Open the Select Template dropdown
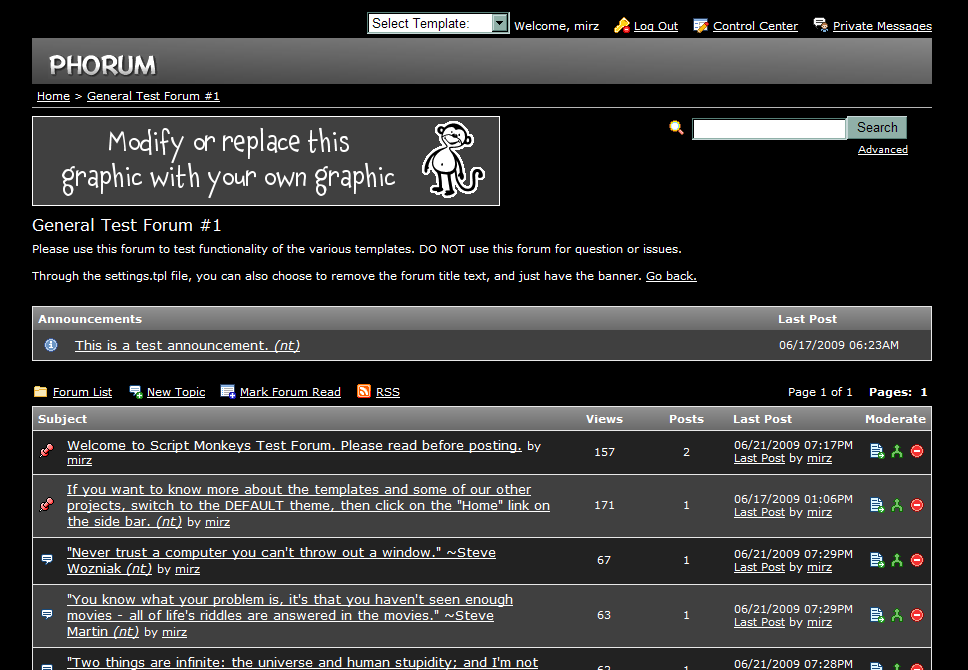 [438, 23]
